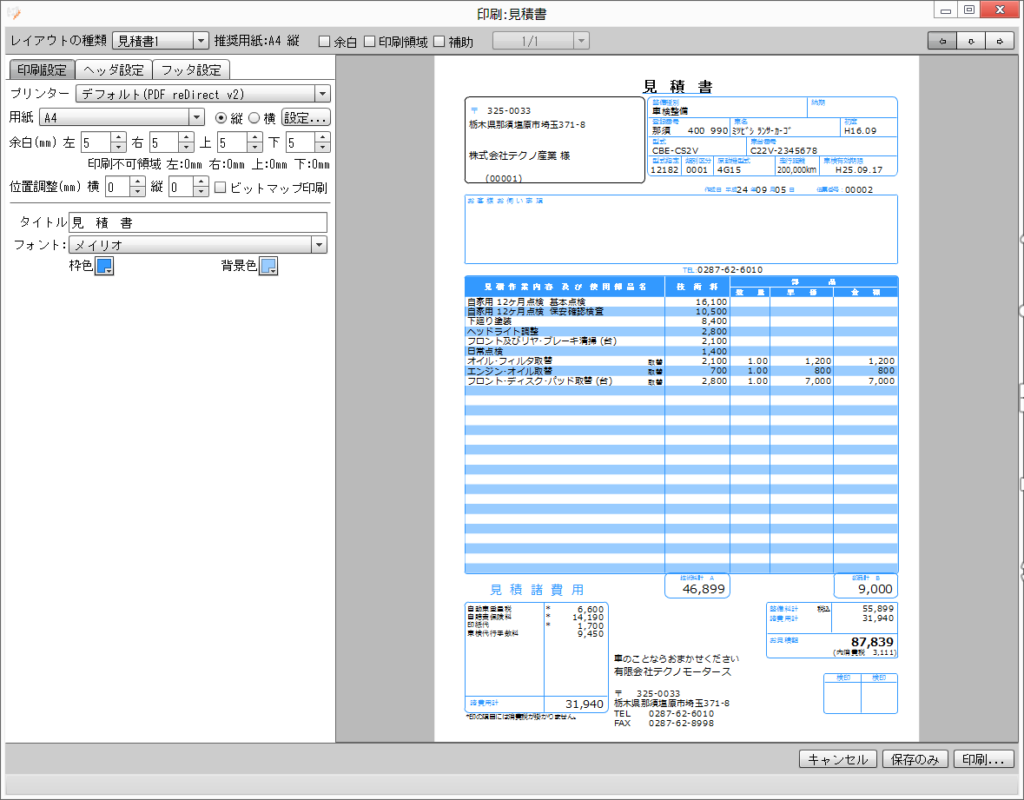Screen dimensions: 1024x800
Task: Click 有限会社テクノモータース in preview
Action: [x=673, y=671]
